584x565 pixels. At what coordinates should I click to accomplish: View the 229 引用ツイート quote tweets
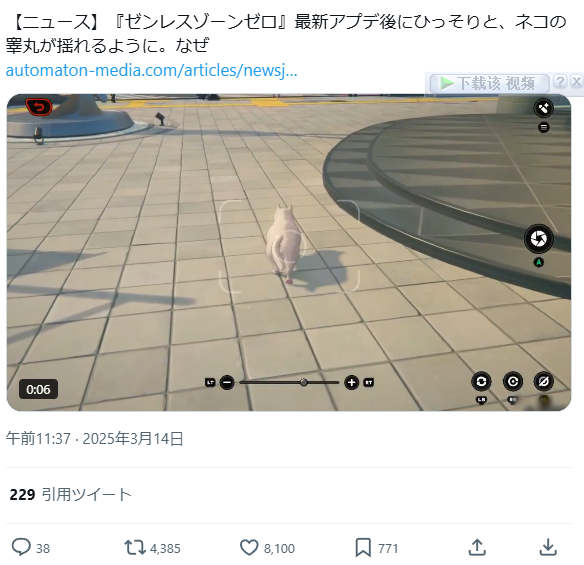pyautogui.click(x=71, y=495)
